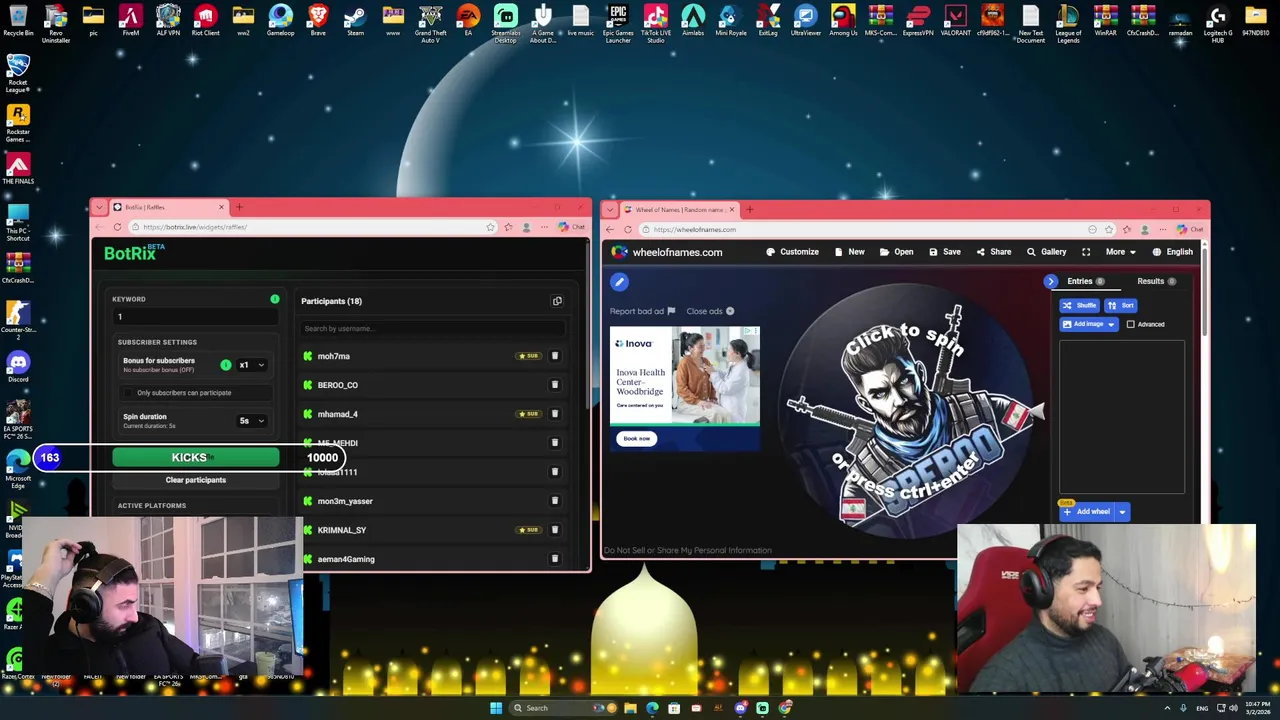Screen dimensions: 1280x720
Task: Remove KRIMINAL_SY using its trash icon
Action: click(x=555, y=530)
